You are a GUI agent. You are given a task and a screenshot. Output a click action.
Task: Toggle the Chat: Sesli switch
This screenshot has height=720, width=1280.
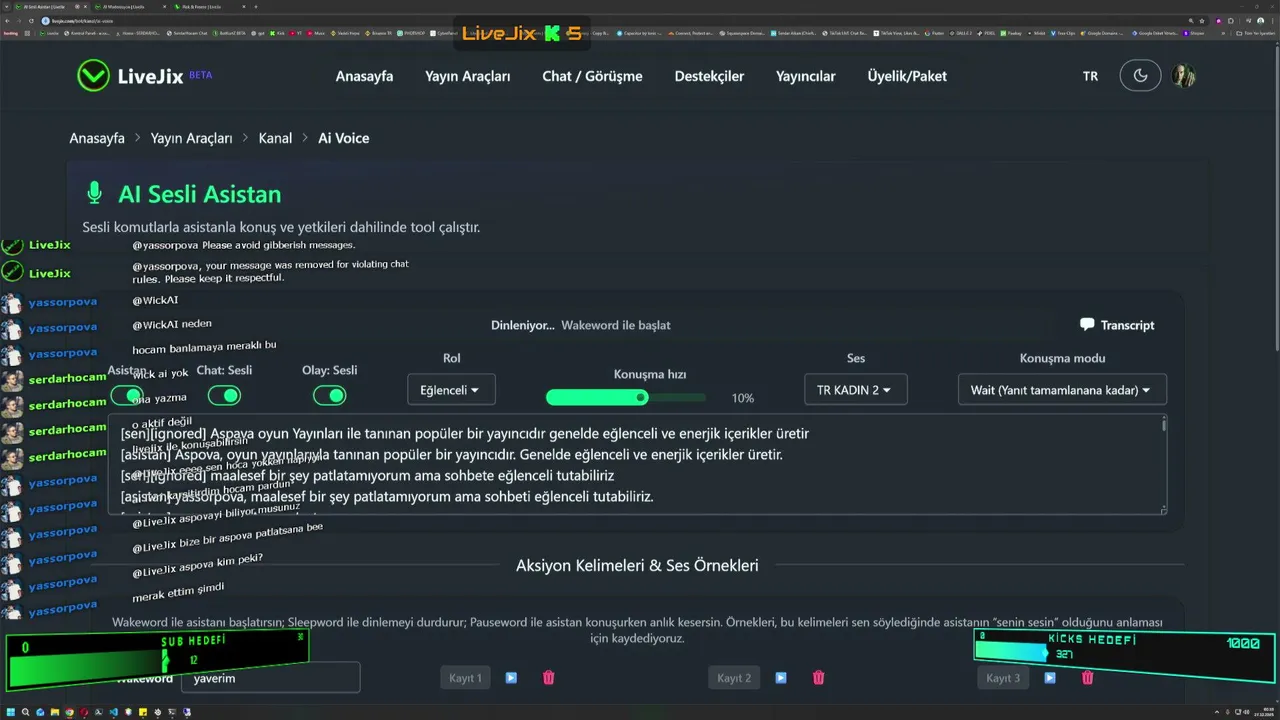pos(224,395)
